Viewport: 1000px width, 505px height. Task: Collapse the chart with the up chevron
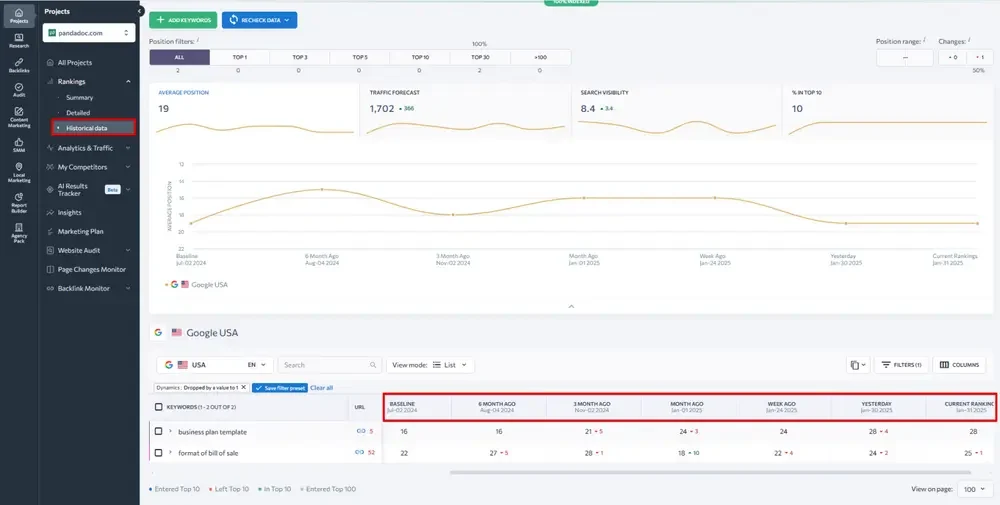(571, 306)
